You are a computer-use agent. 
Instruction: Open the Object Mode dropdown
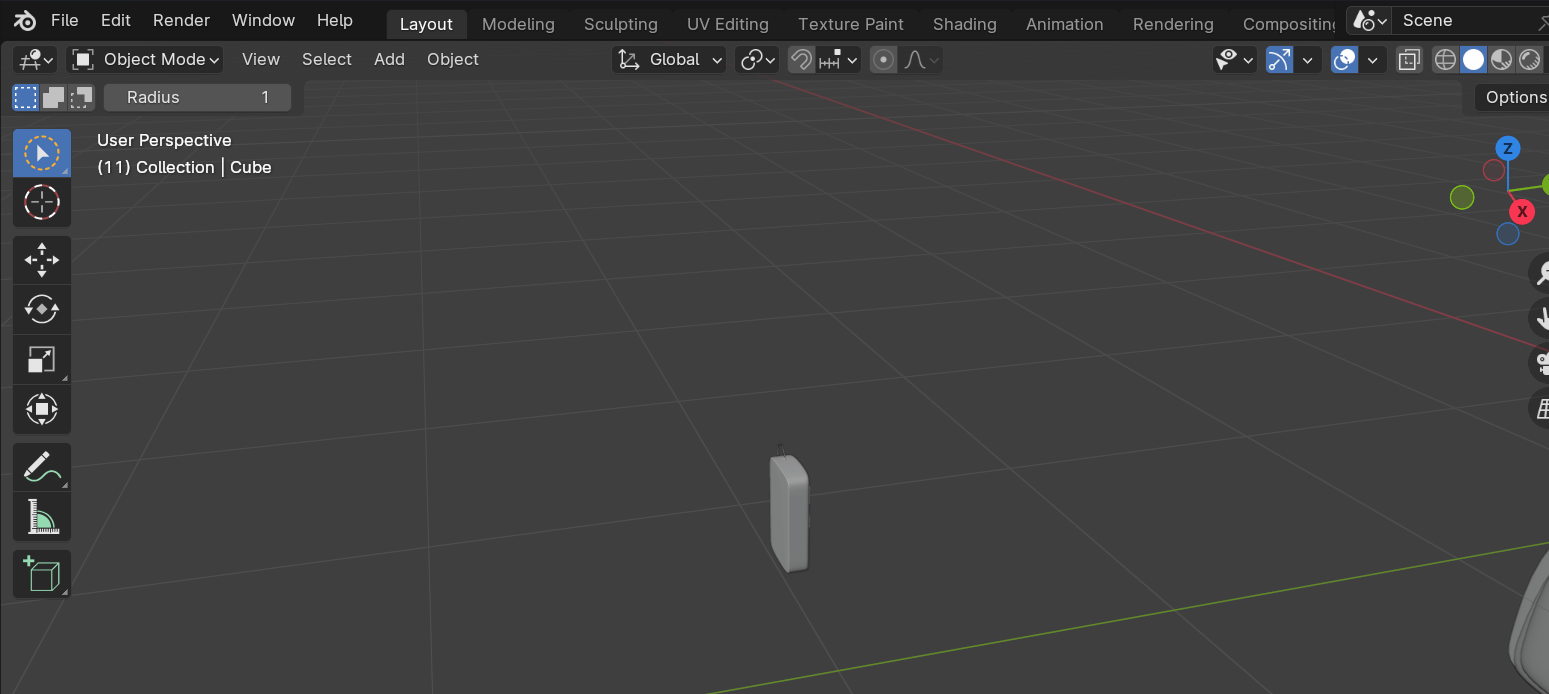tap(144, 59)
